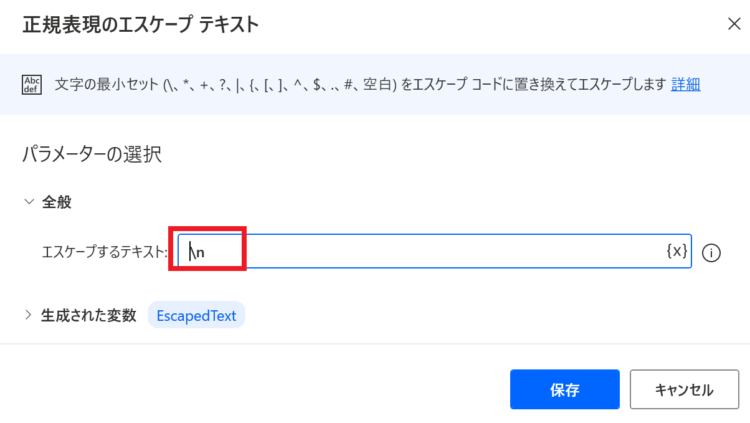Screen dimensions: 750x423
Task: Open the 詳細 link
Action: (x=685, y=84)
